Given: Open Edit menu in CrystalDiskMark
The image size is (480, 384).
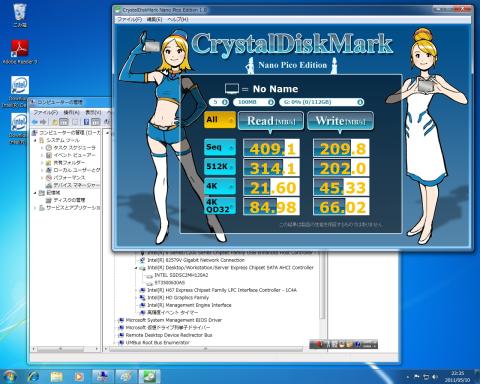Looking at the screenshot, I should click(x=154, y=20).
